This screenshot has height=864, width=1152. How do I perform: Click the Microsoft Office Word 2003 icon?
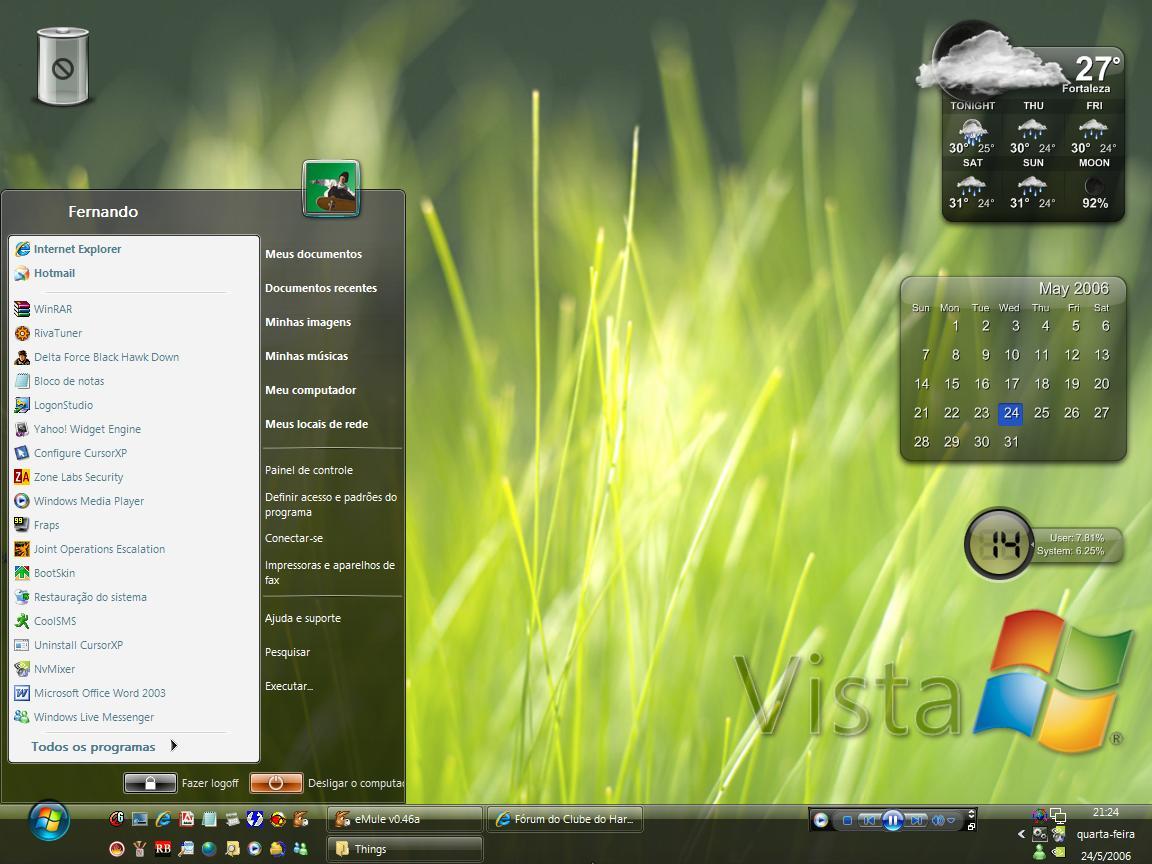[22, 694]
